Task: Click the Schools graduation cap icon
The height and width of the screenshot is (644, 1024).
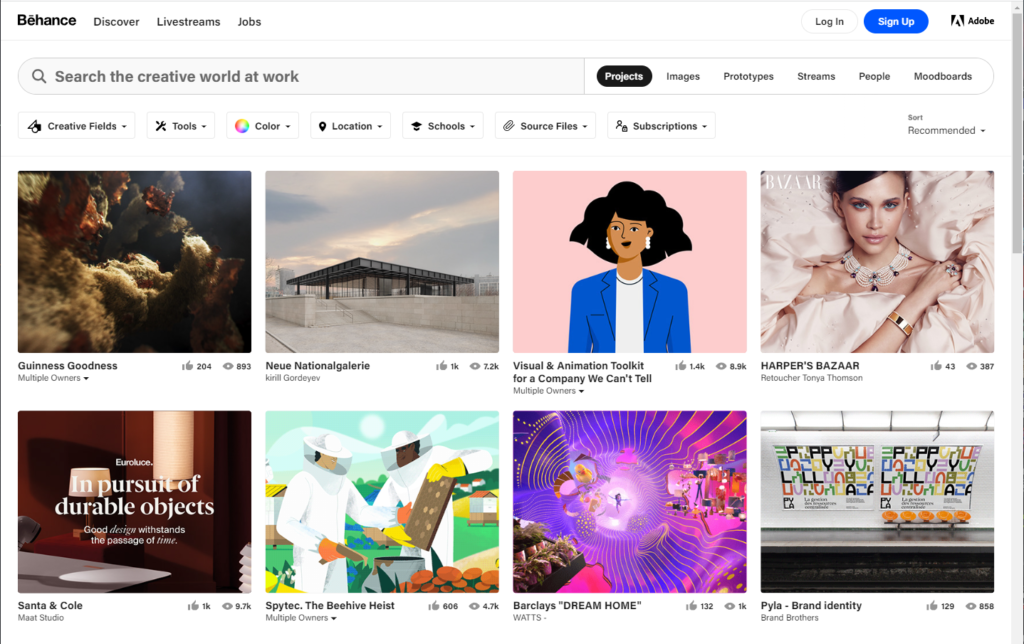Action: pyautogui.click(x=416, y=126)
